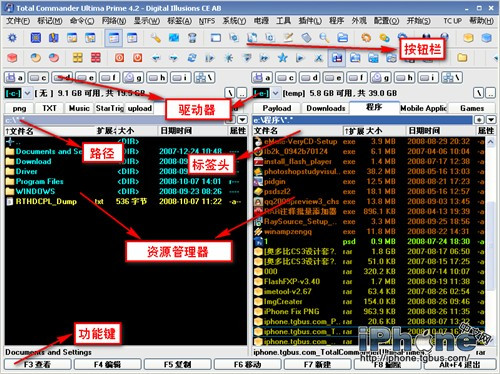Click the F4 编辑 function button

[x=108, y=364]
